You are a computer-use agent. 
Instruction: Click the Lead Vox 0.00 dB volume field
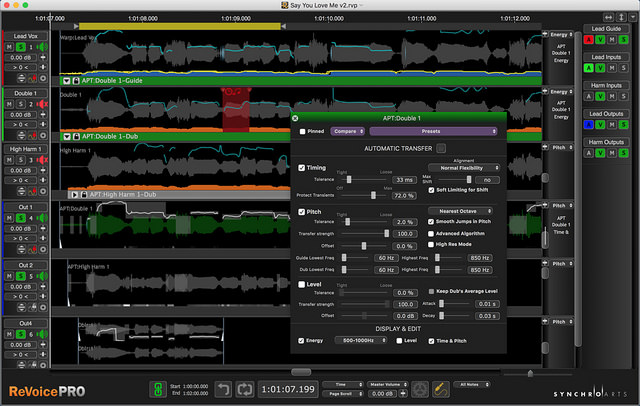[x=20, y=58]
